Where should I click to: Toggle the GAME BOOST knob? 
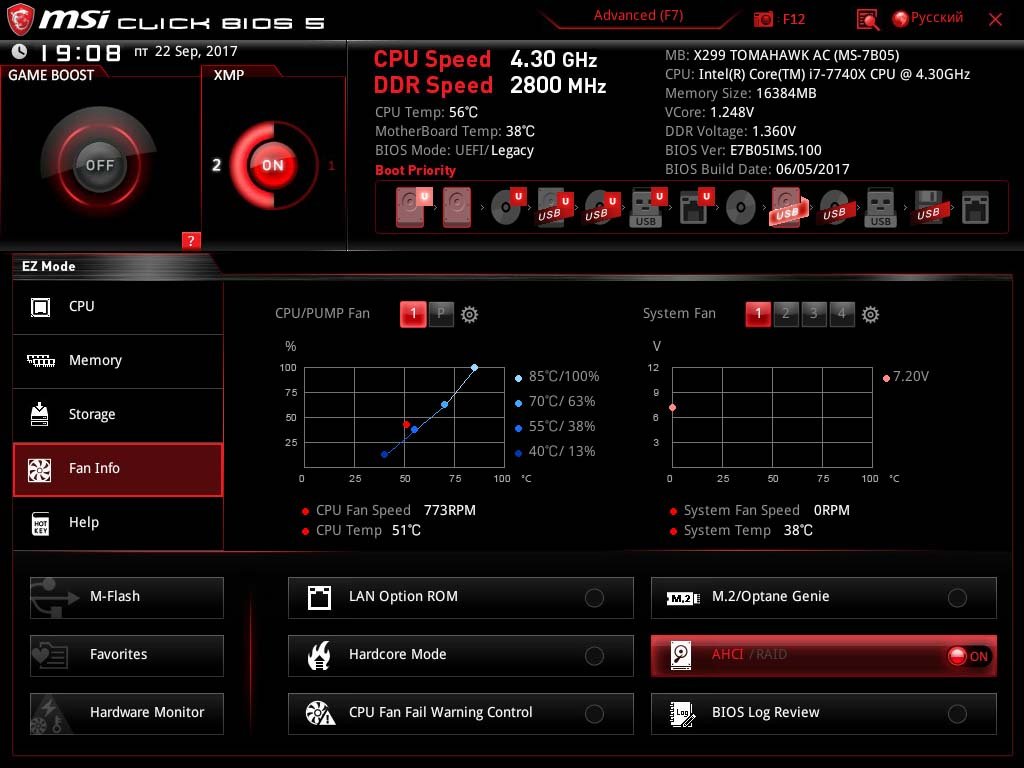(x=99, y=165)
